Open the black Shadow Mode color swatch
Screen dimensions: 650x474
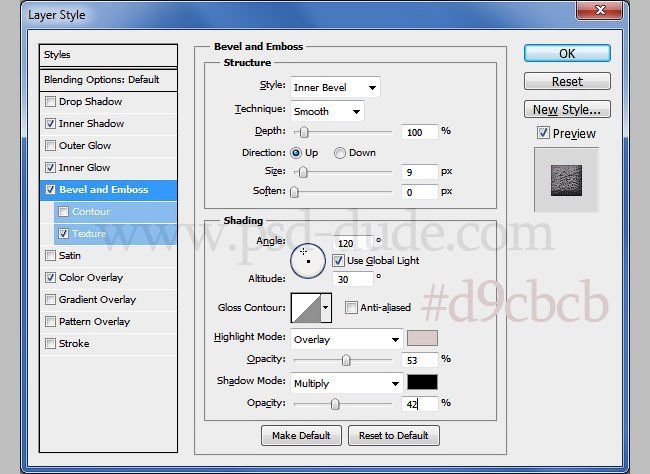[422, 382]
